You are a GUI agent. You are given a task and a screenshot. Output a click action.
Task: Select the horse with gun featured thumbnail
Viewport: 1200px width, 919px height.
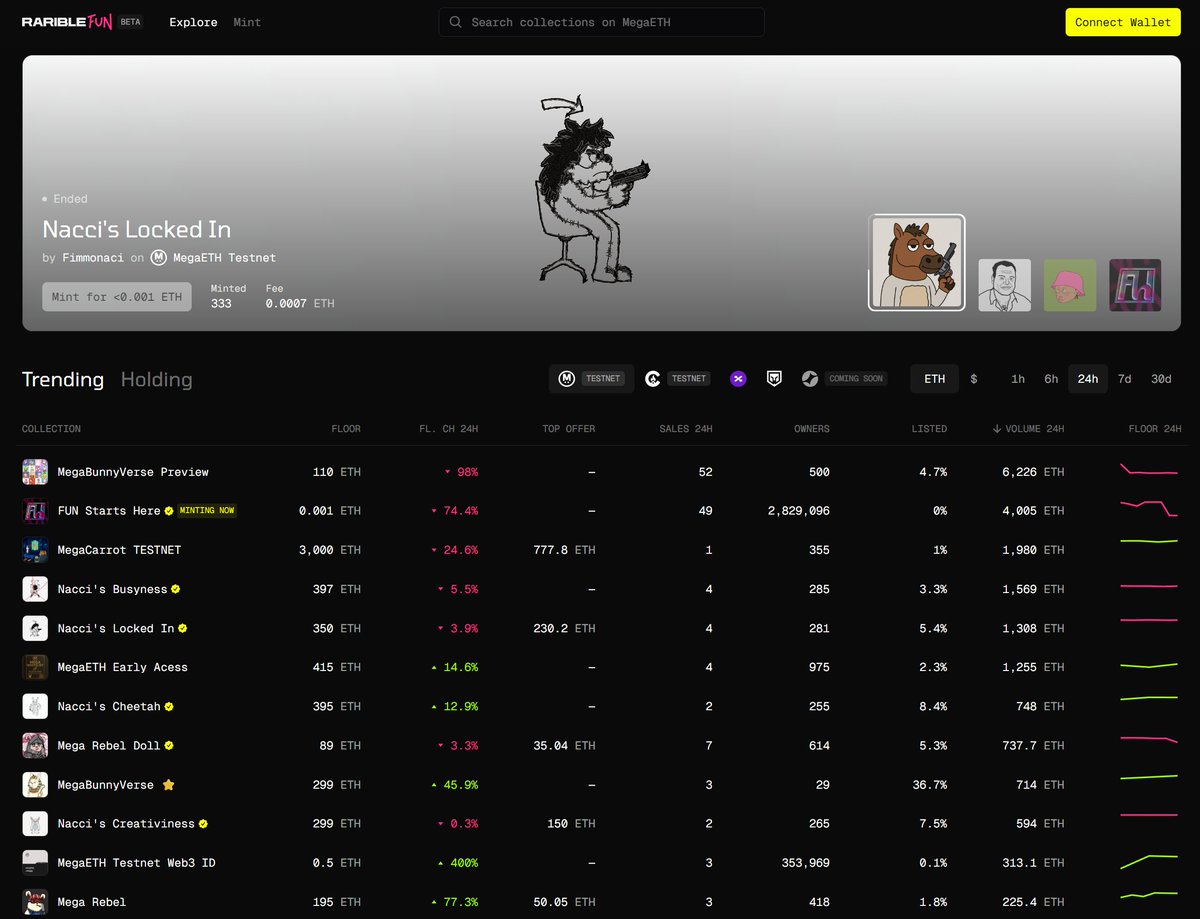pyautogui.click(x=917, y=263)
